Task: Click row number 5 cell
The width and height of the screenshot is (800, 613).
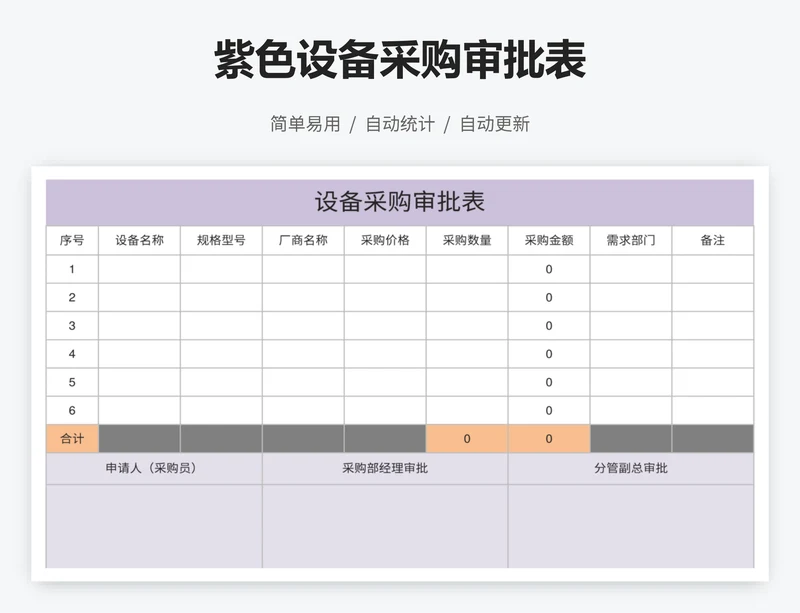Action: [72, 382]
